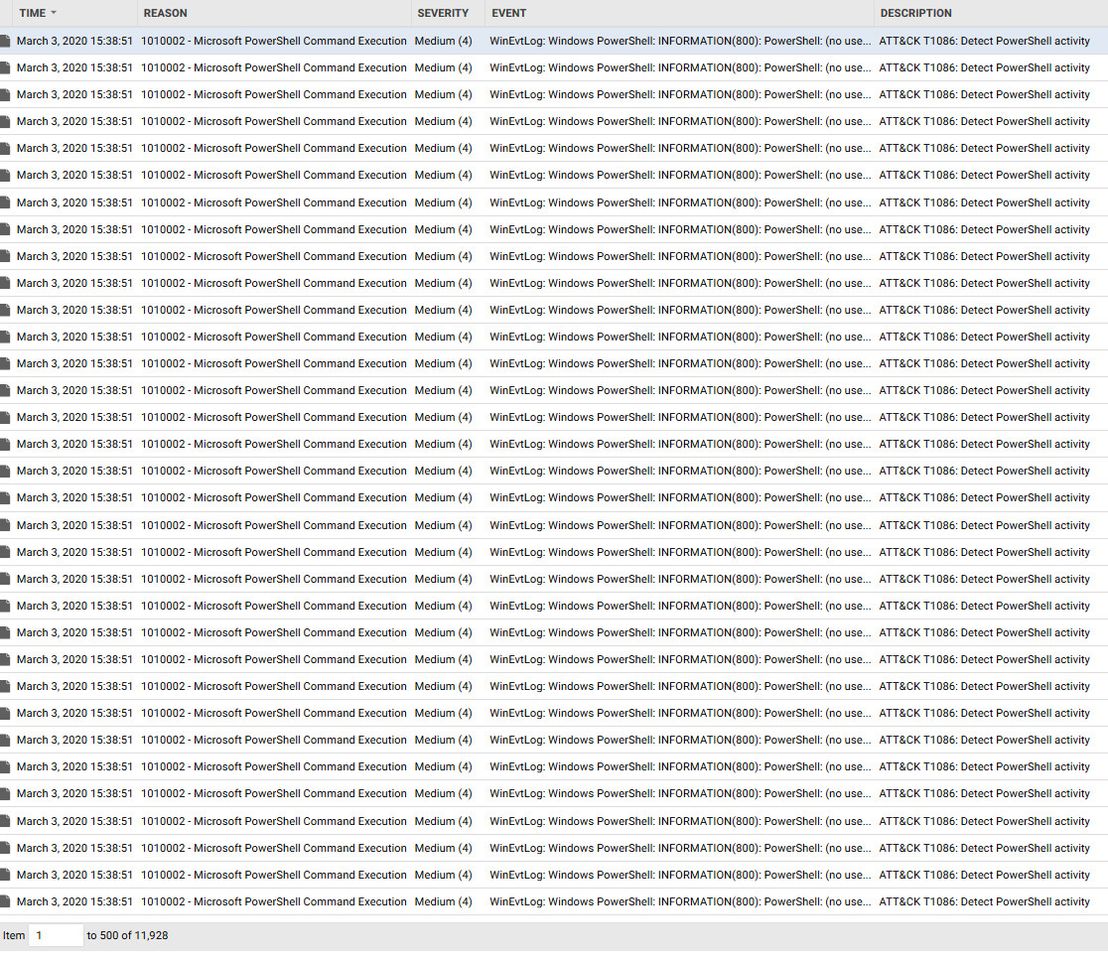Screen dimensions: 1108x954
Task: Select the highlighted row's PowerShell Command Execution reason
Action: point(273,41)
